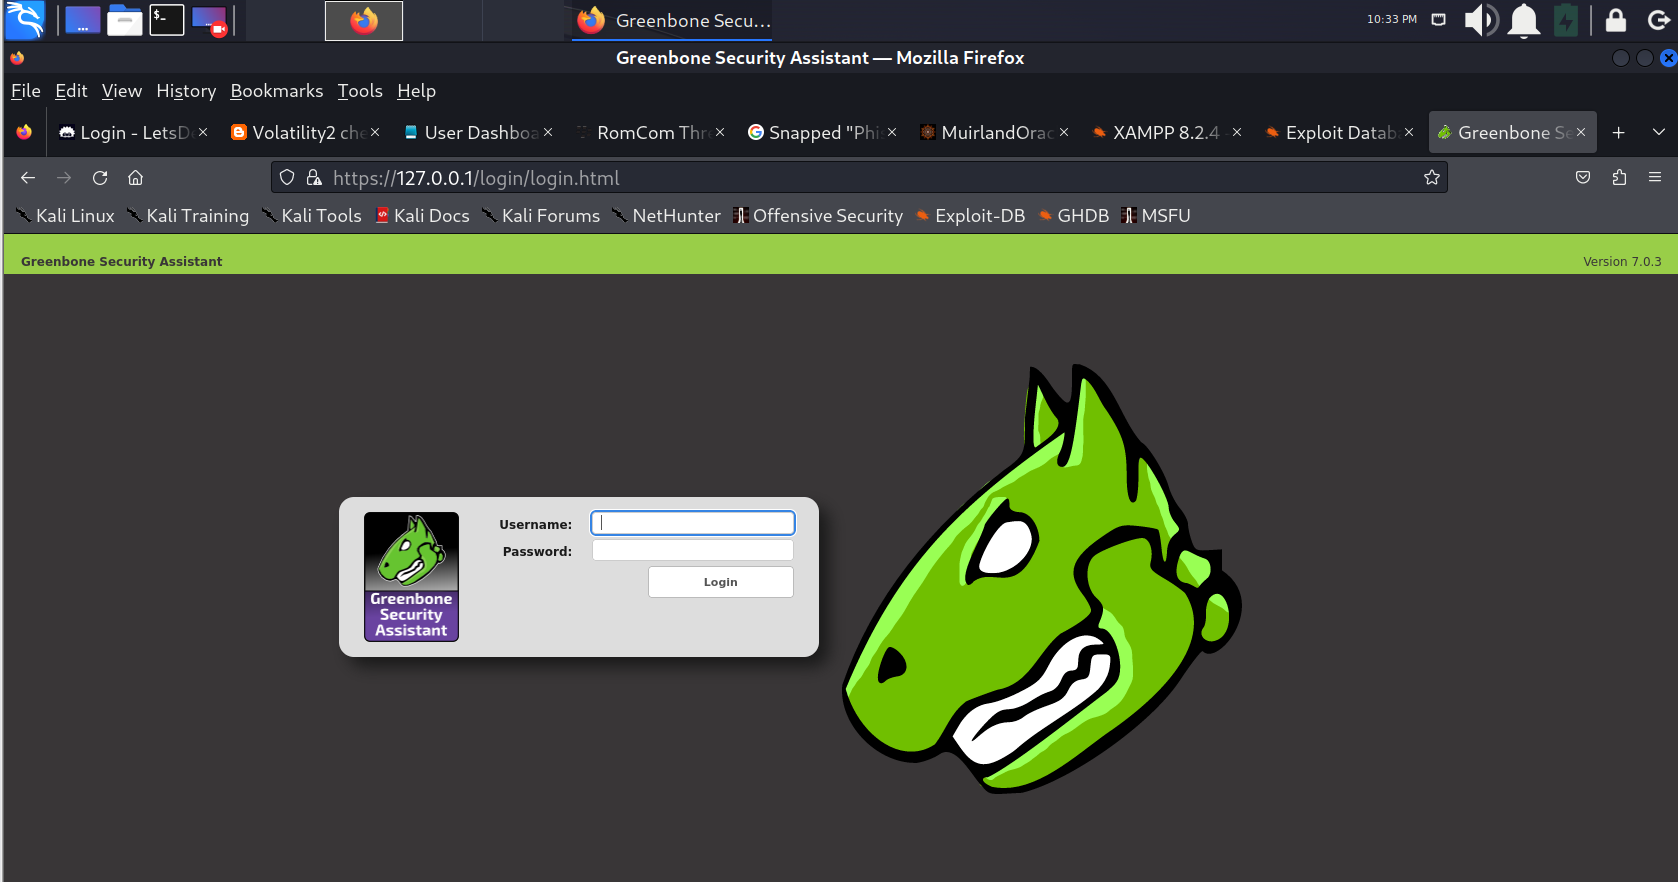1678x882 pixels.
Task: Click the Login button
Action: (721, 582)
